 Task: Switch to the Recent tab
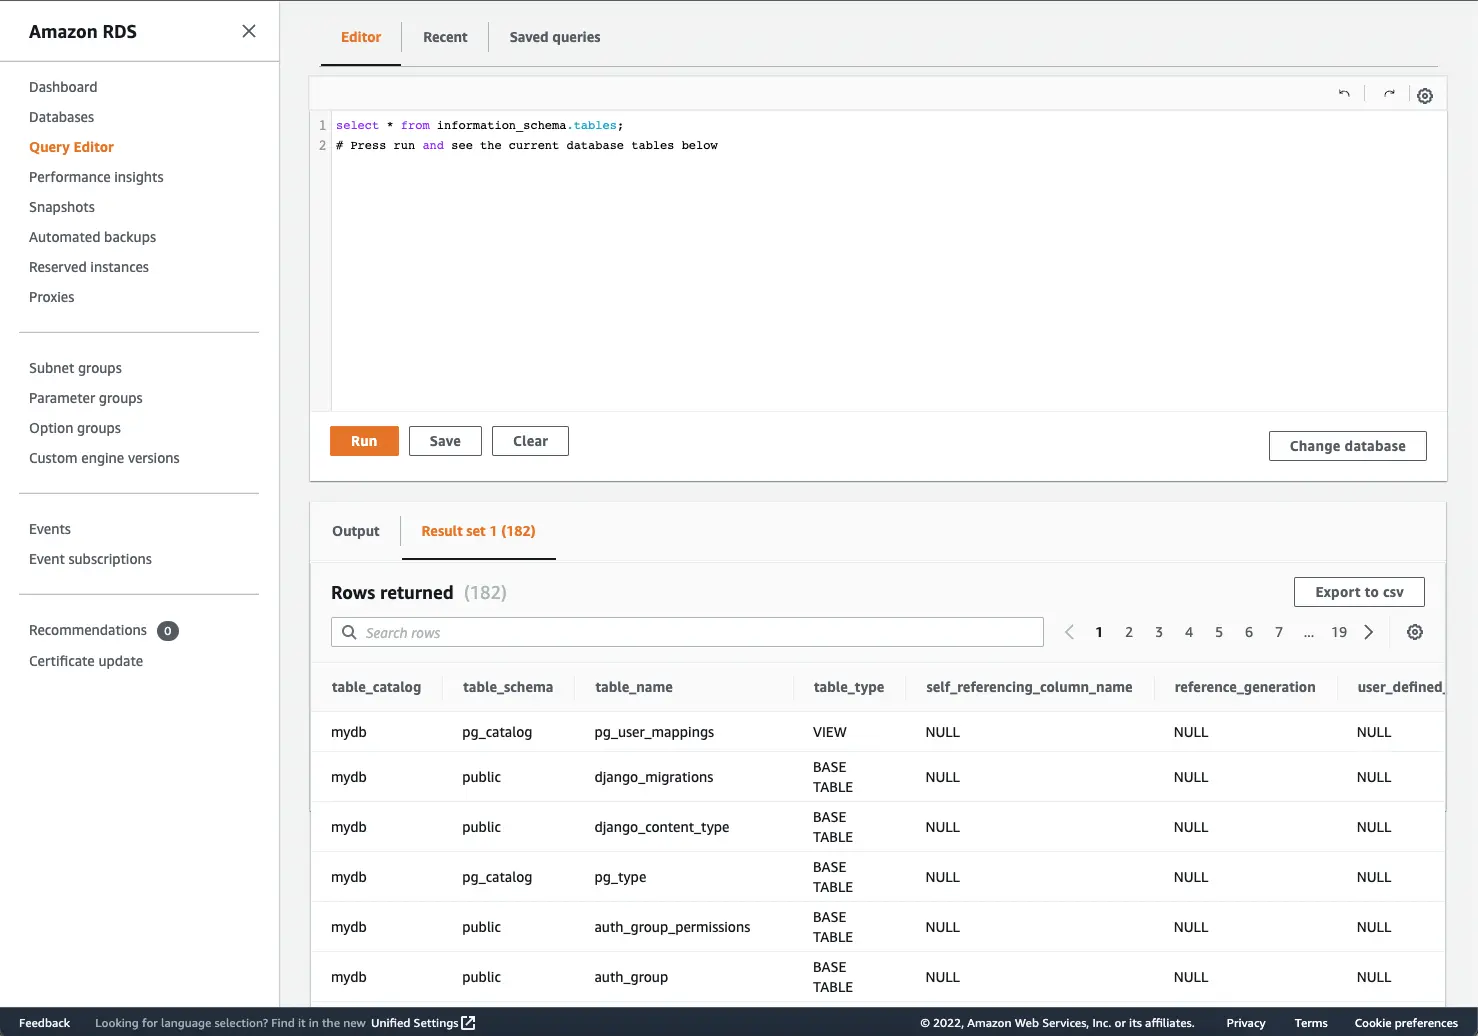coord(445,37)
